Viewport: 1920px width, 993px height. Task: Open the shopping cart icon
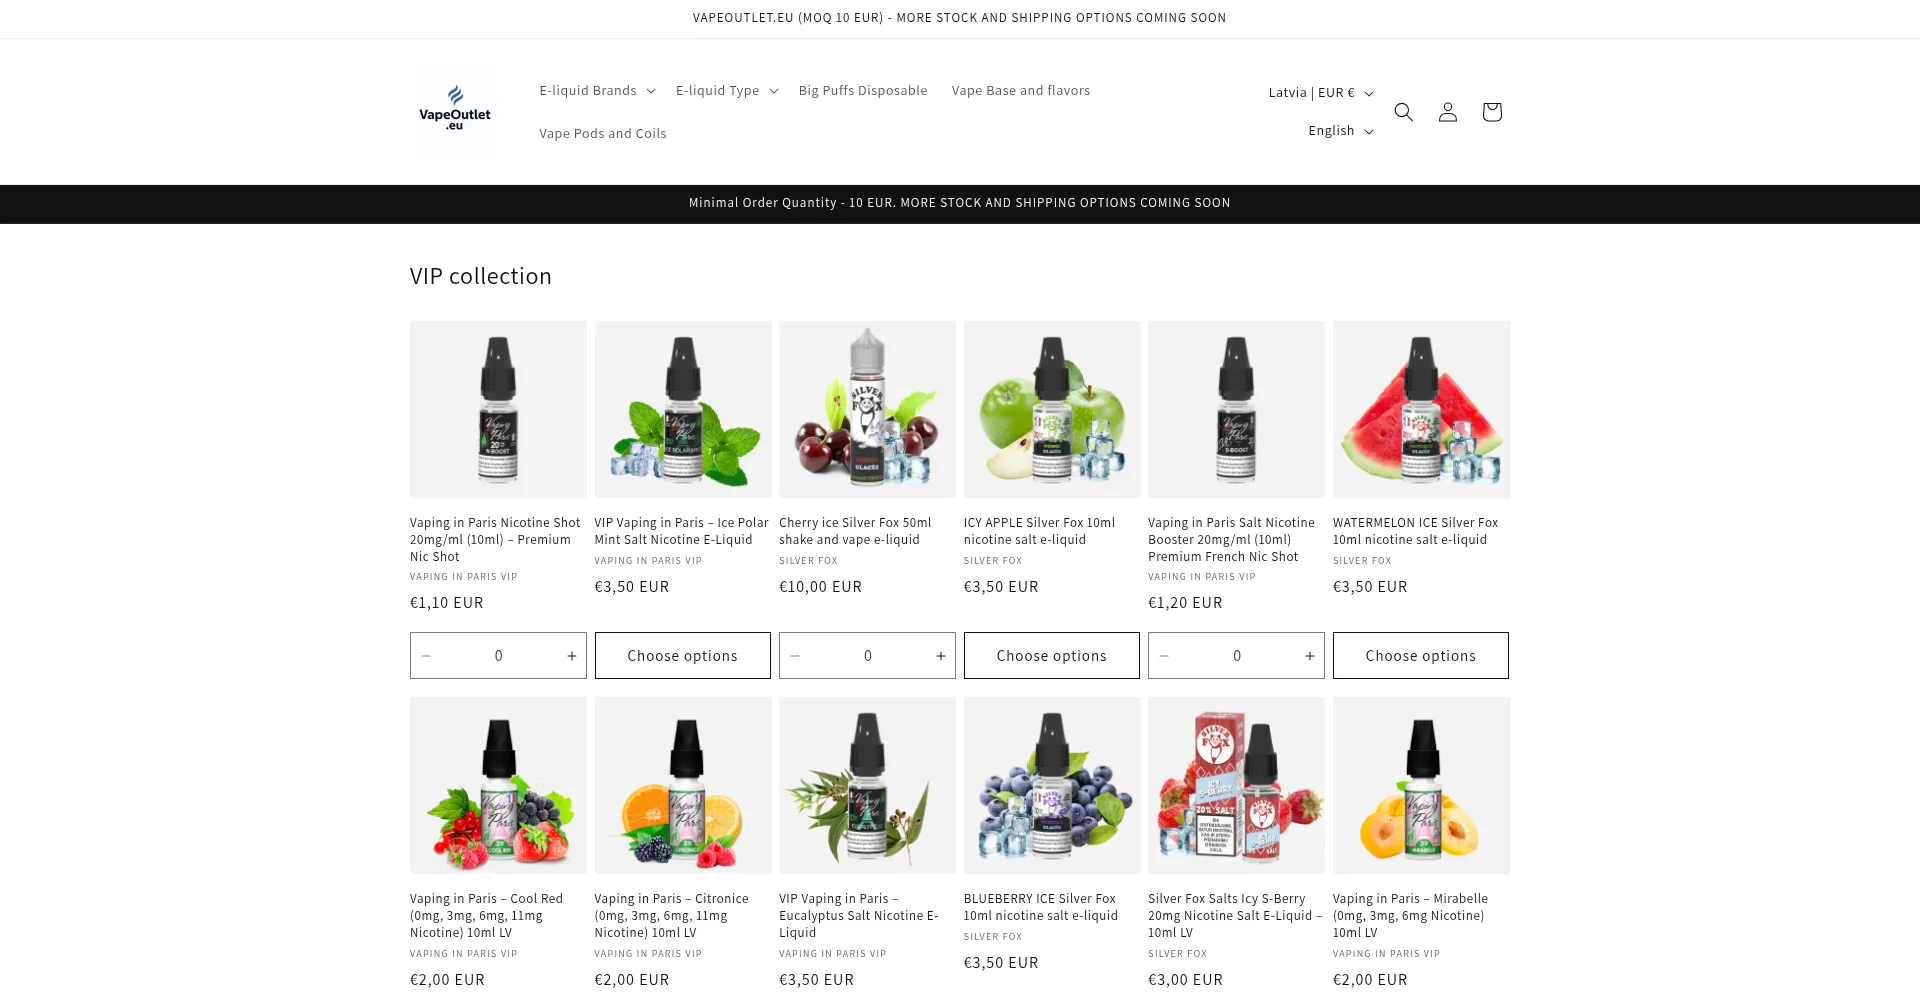(1491, 112)
